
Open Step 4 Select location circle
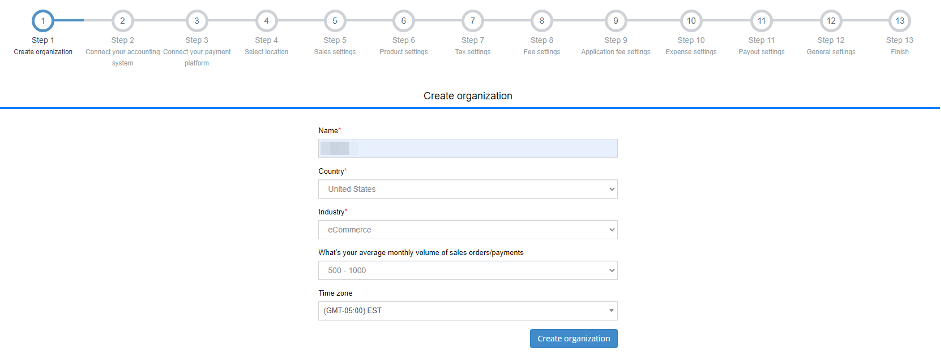[x=266, y=21]
